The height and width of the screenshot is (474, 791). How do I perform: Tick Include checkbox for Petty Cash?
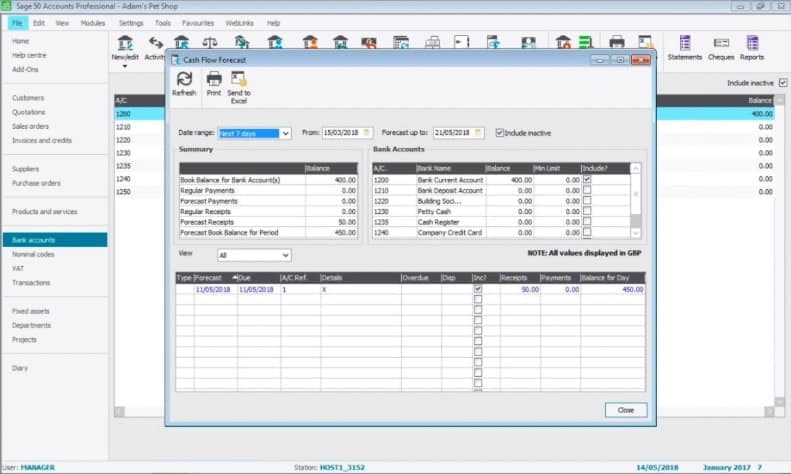click(587, 211)
